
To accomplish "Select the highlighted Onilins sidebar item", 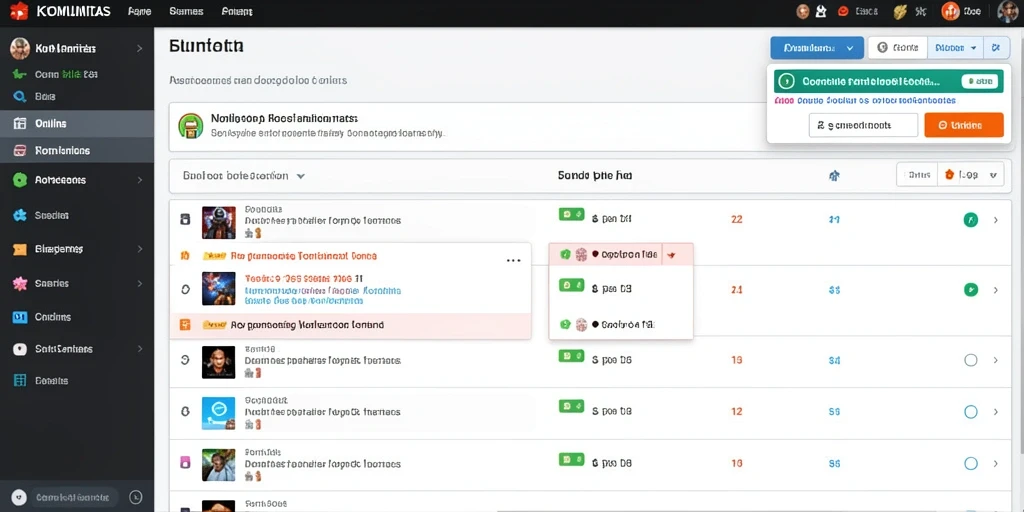I will [77, 123].
